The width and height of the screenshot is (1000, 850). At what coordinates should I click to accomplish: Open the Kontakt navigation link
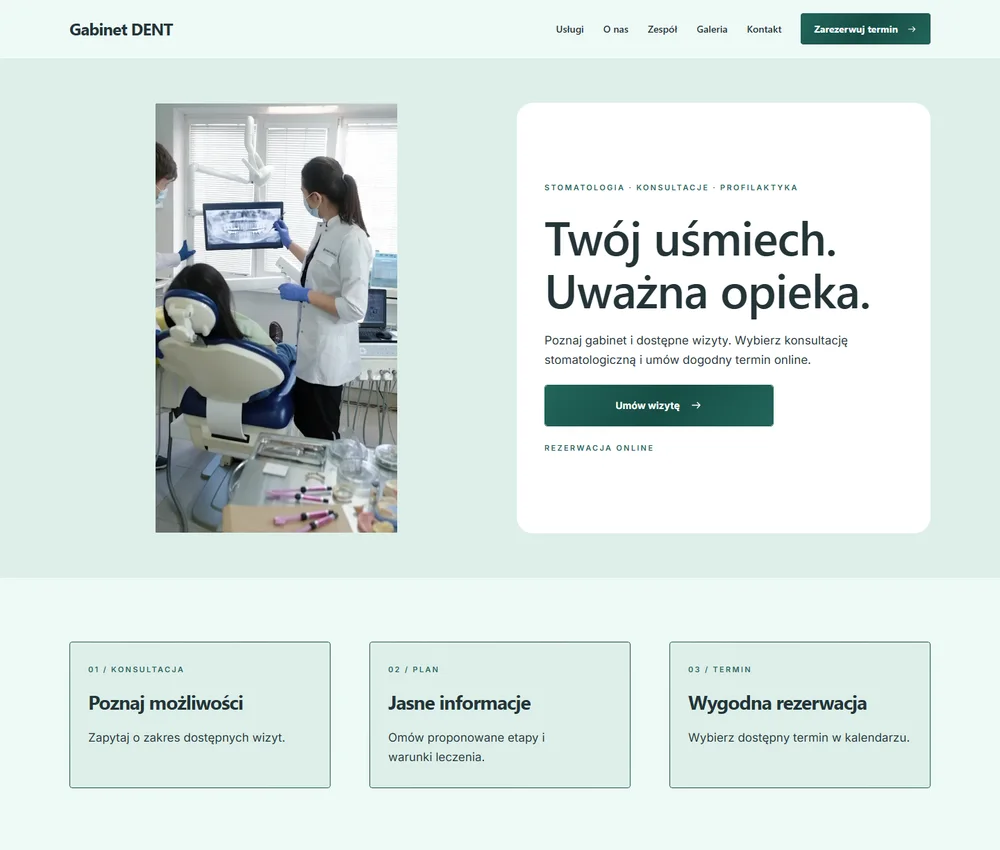coord(764,29)
